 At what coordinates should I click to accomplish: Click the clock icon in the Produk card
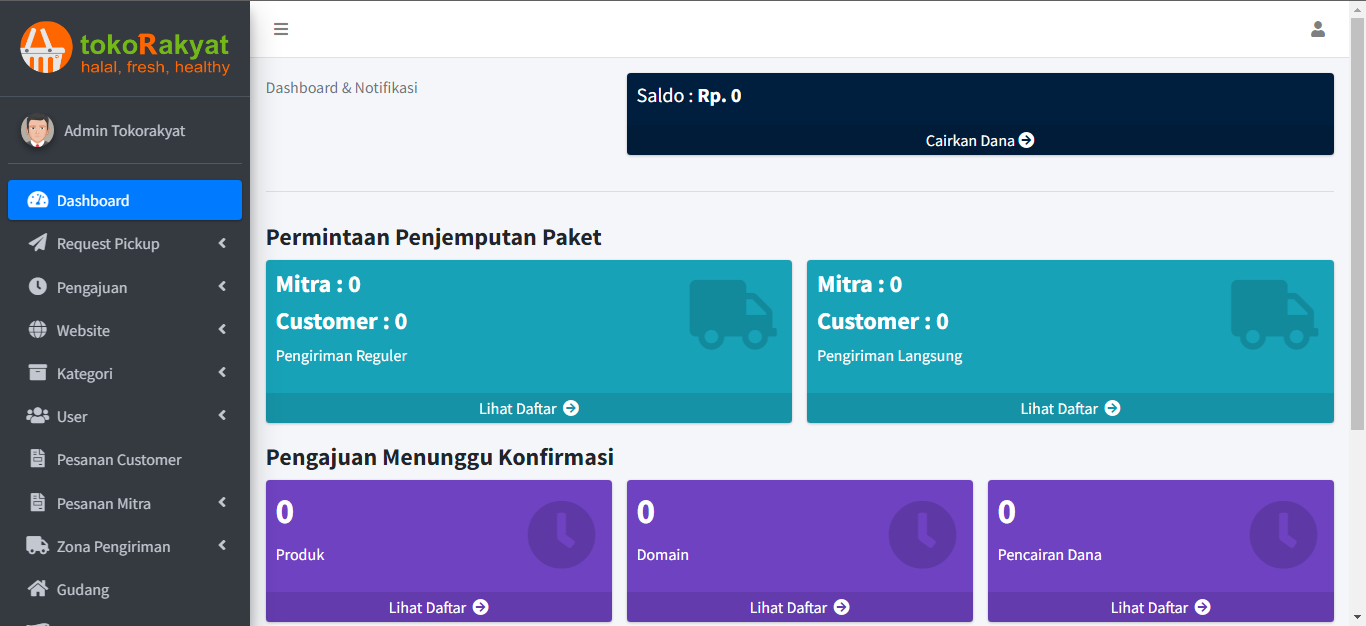pyautogui.click(x=561, y=535)
